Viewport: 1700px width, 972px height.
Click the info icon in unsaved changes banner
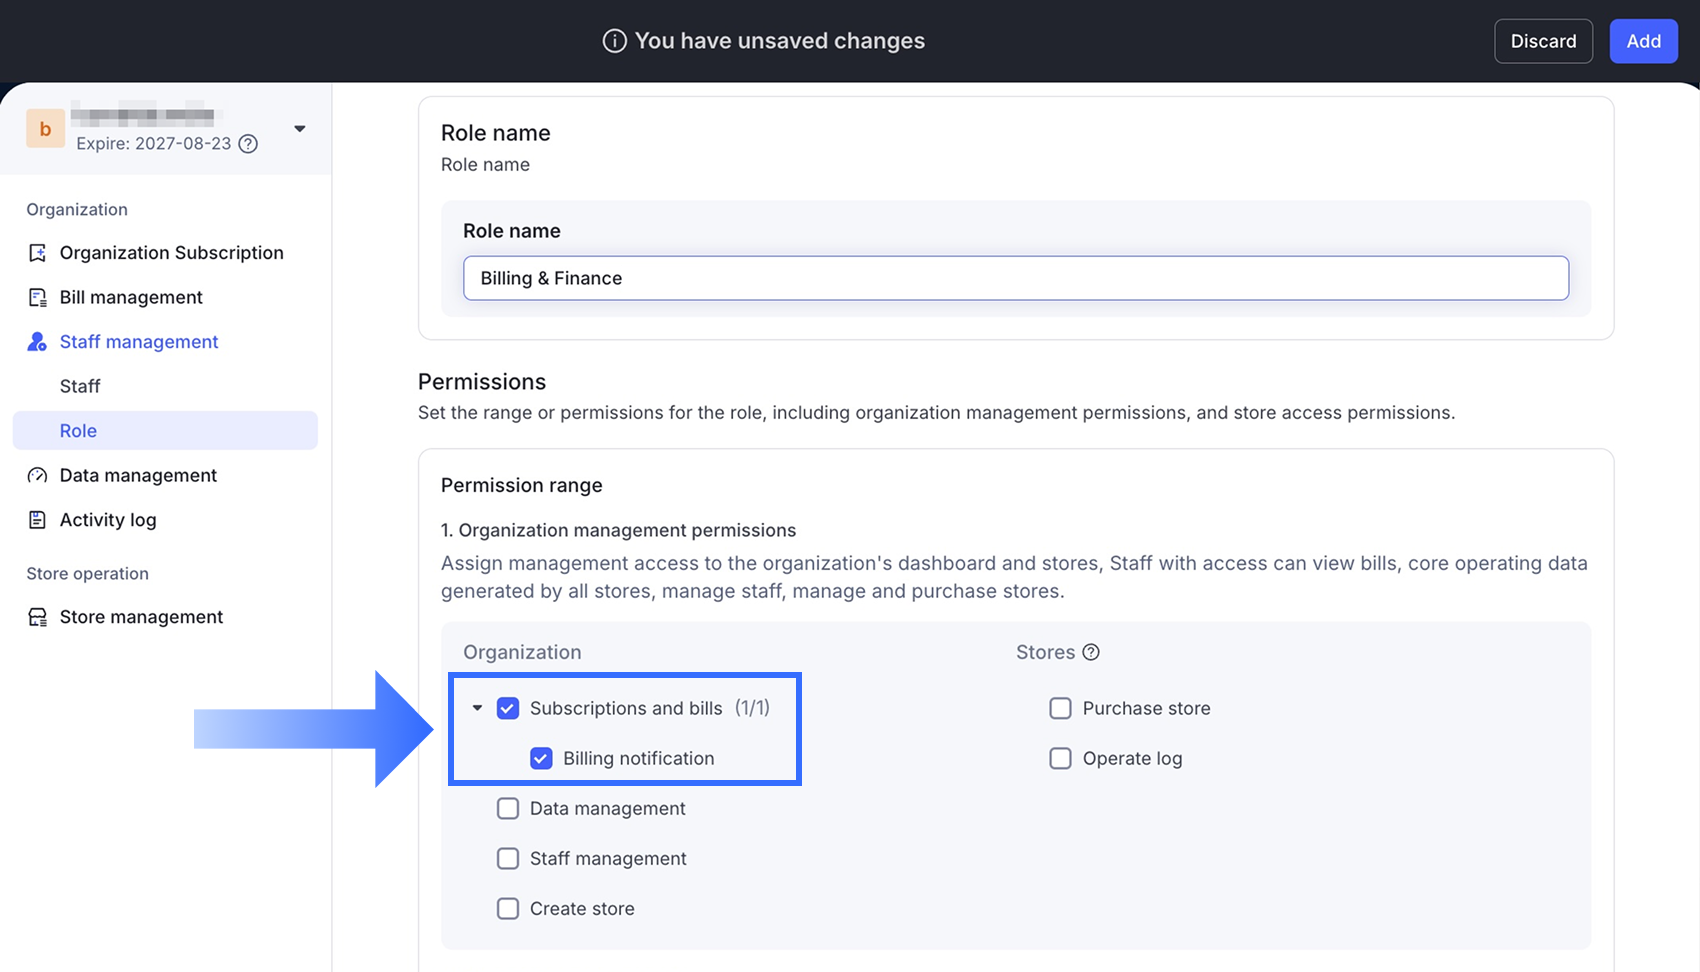[x=614, y=41]
